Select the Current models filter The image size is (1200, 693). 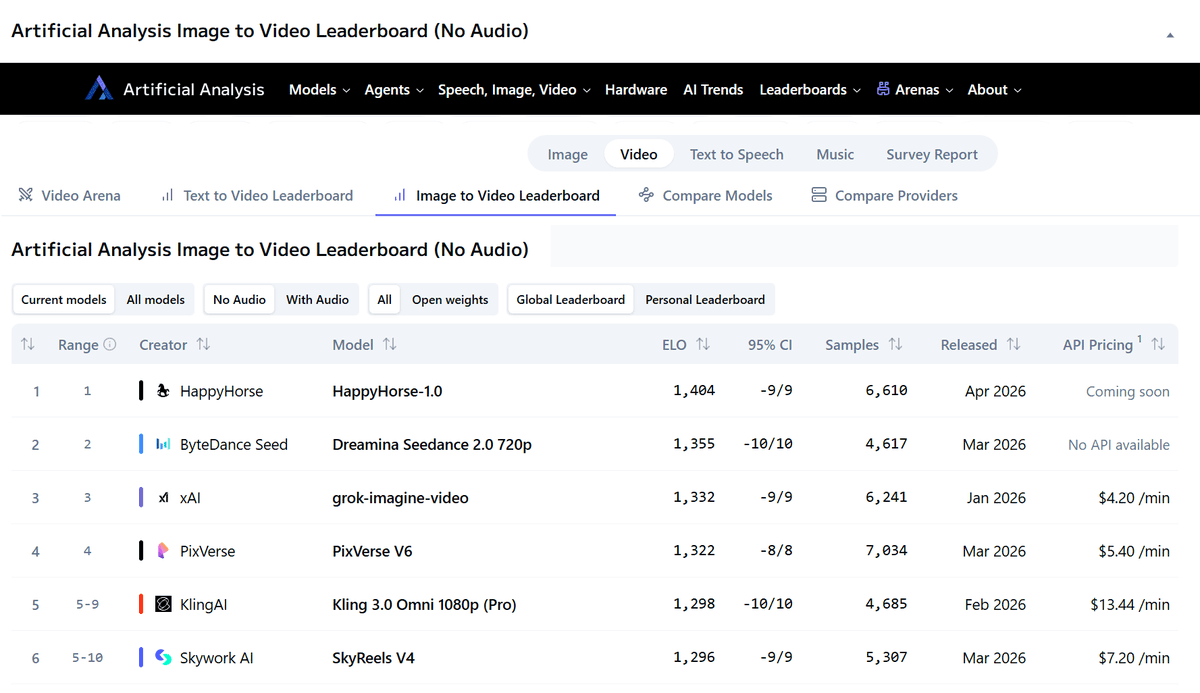[64, 299]
